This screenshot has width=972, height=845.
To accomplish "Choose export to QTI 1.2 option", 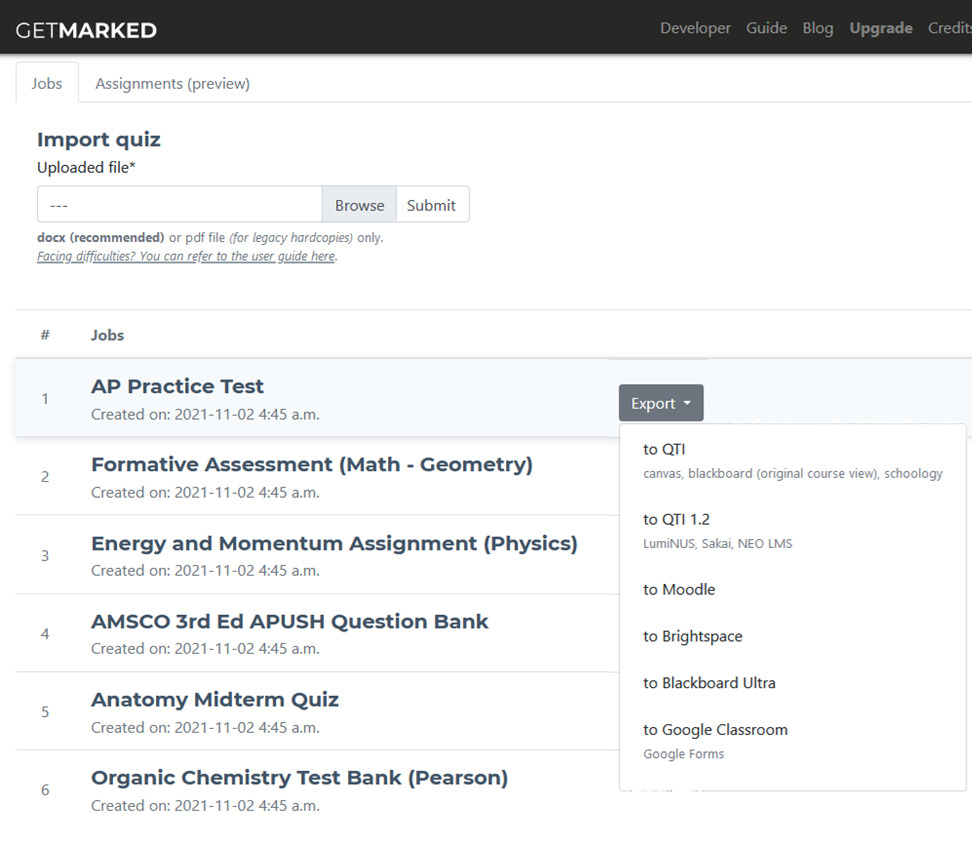I will (677, 520).
